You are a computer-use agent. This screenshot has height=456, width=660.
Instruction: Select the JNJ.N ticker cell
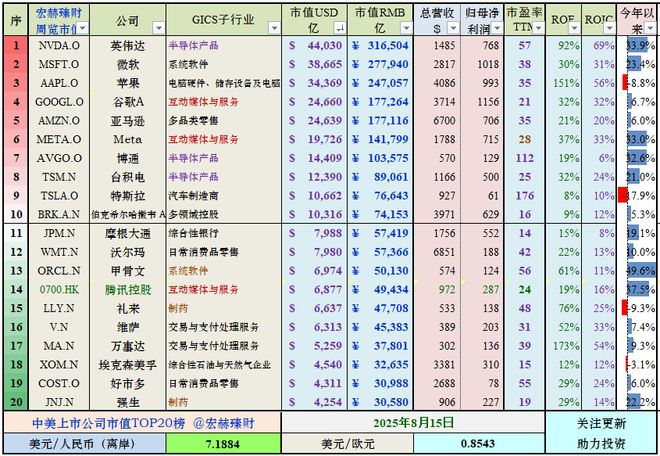(59, 402)
